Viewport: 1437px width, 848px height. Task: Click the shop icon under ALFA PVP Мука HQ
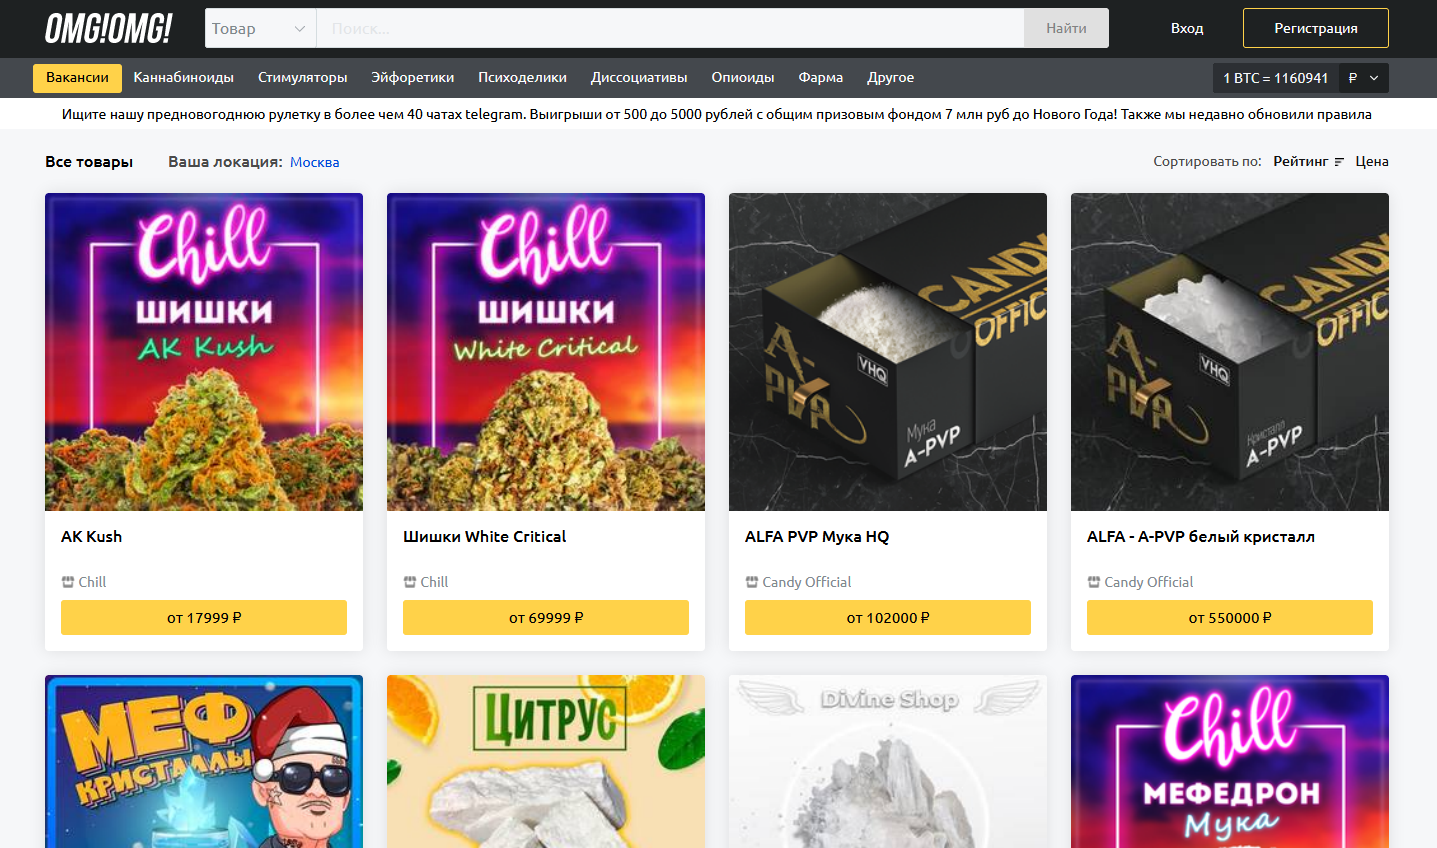coord(752,582)
